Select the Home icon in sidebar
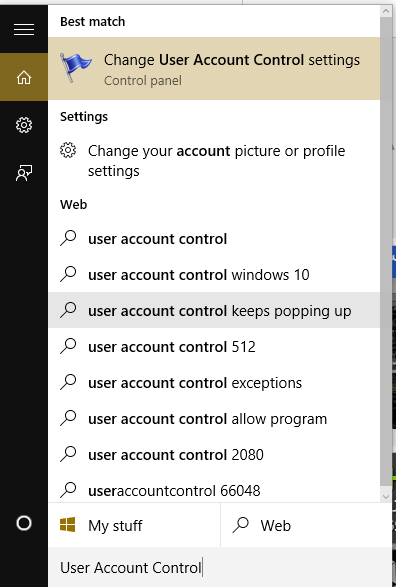This screenshot has height=587, width=396. click(x=24, y=77)
